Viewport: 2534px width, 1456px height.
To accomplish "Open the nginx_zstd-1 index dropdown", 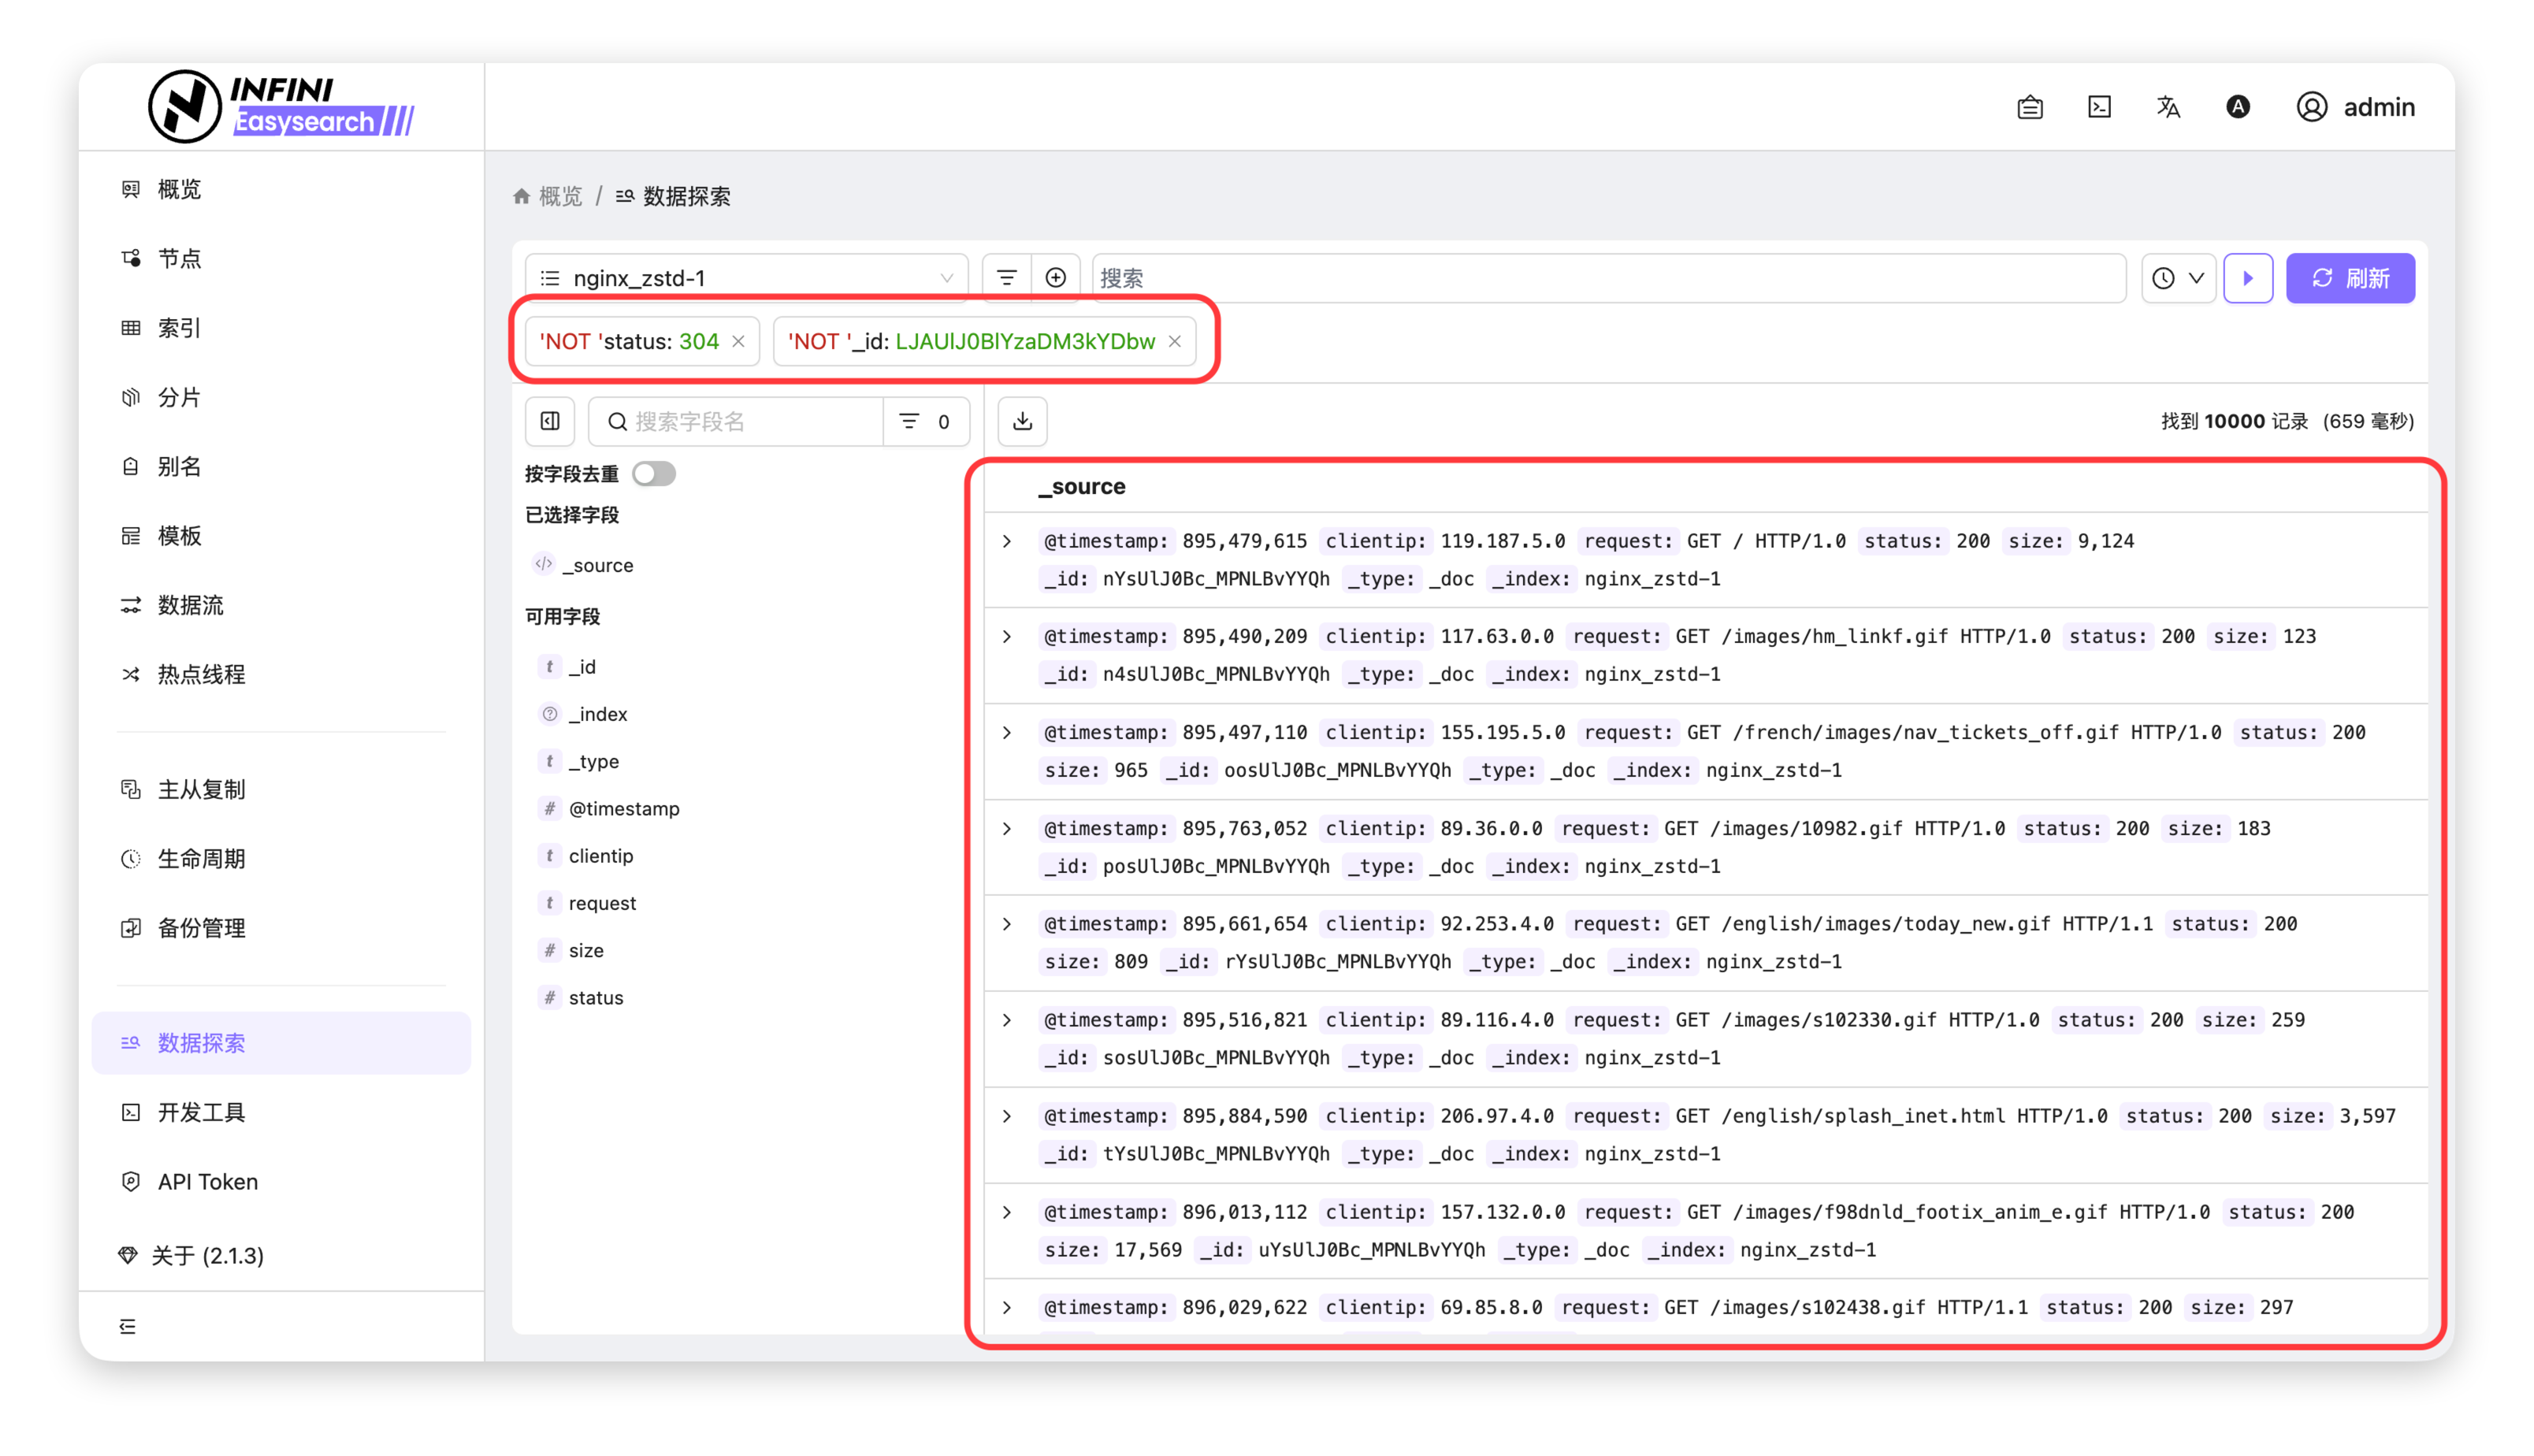I will (x=746, y=278).
